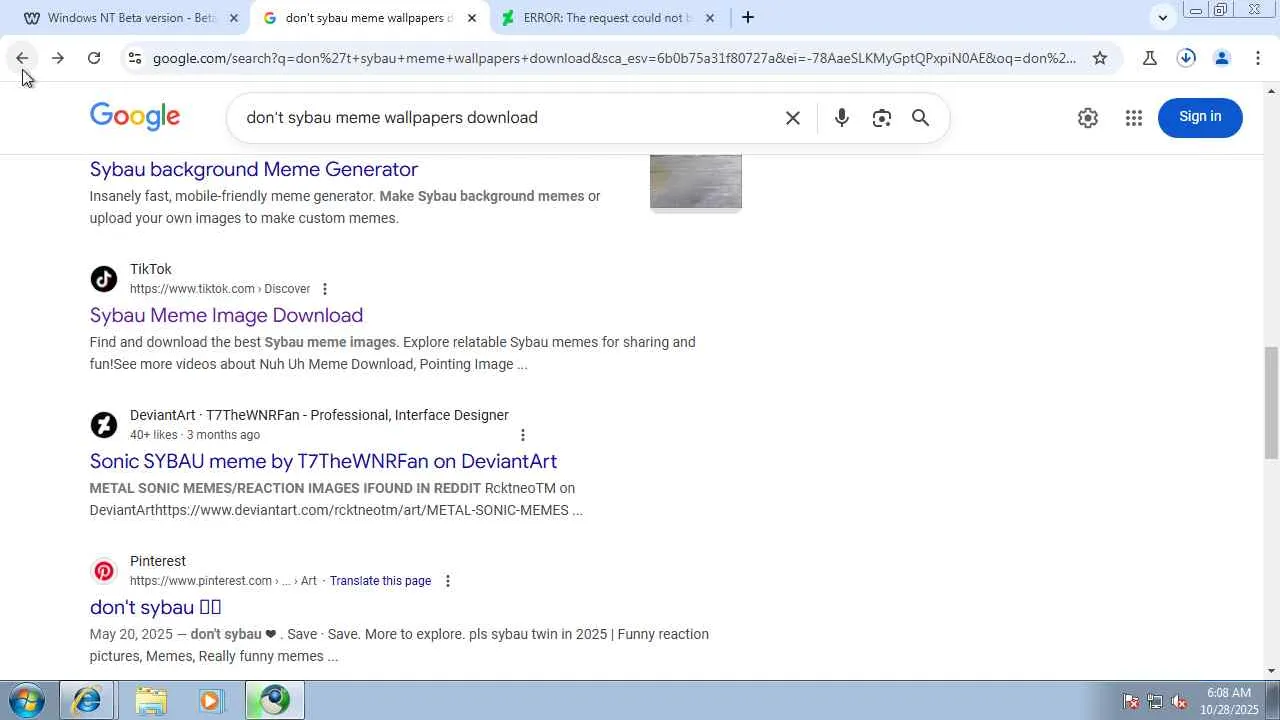Click the DeviantArt favicon in the results
Screen dimensions: 1280x720
[104, 425]
